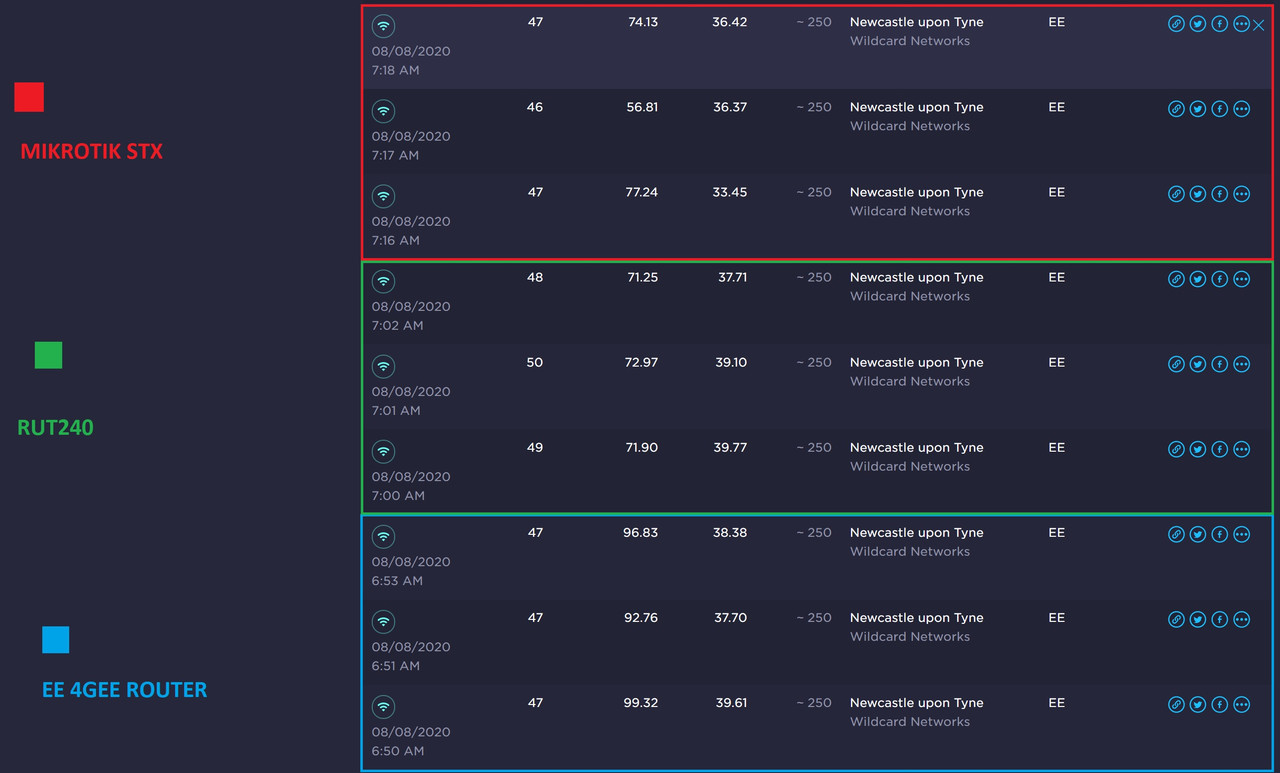
Task: Open more options for the 7:02 AM result
Action: coord(1242,279)
